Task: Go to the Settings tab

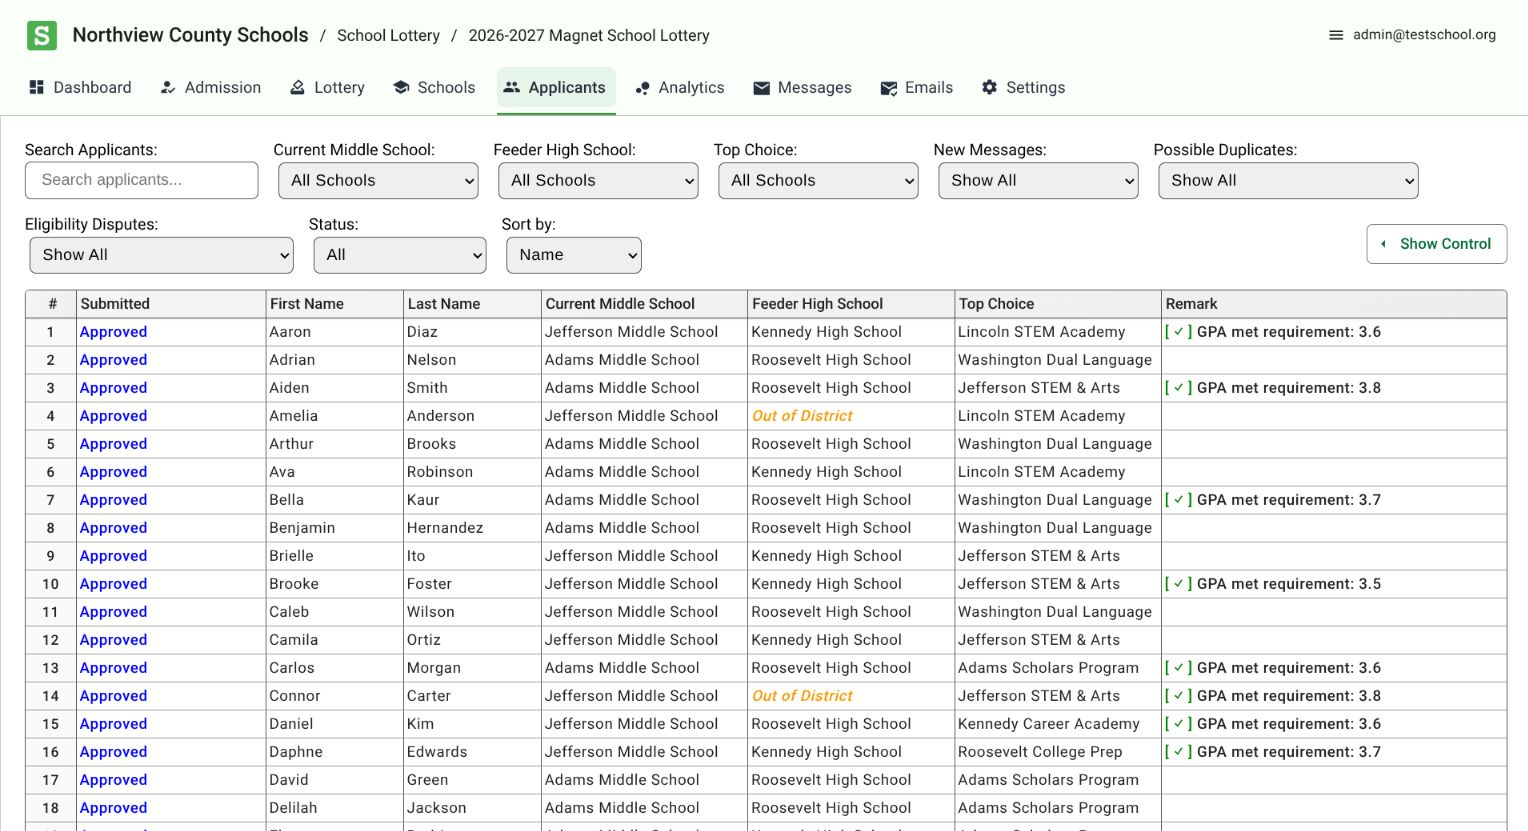Action: (1023, 87)
